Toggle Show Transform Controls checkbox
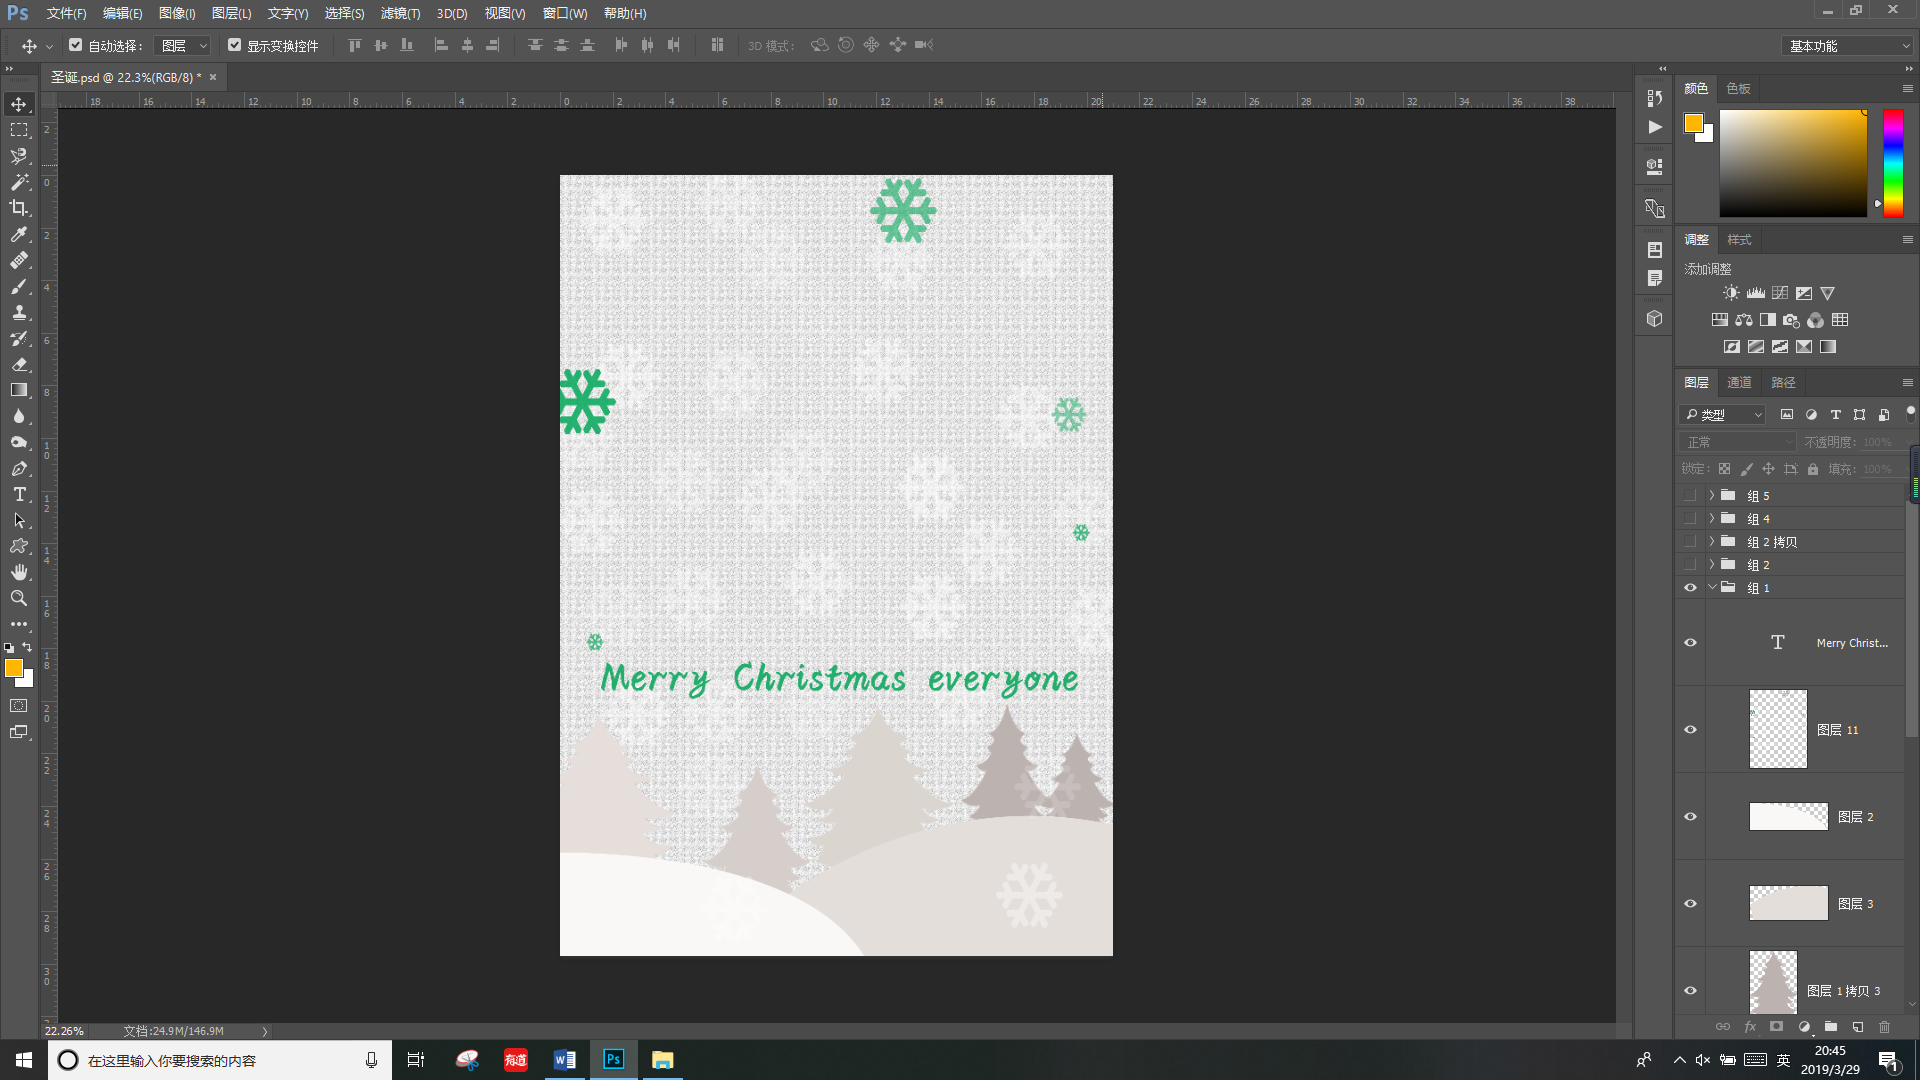The image size is (1920, 1080). 235,45
